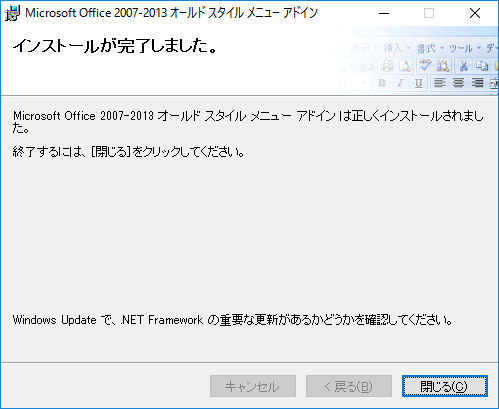Close the installer window with X
Screen dimensions: 499x409
click(475, 13)
